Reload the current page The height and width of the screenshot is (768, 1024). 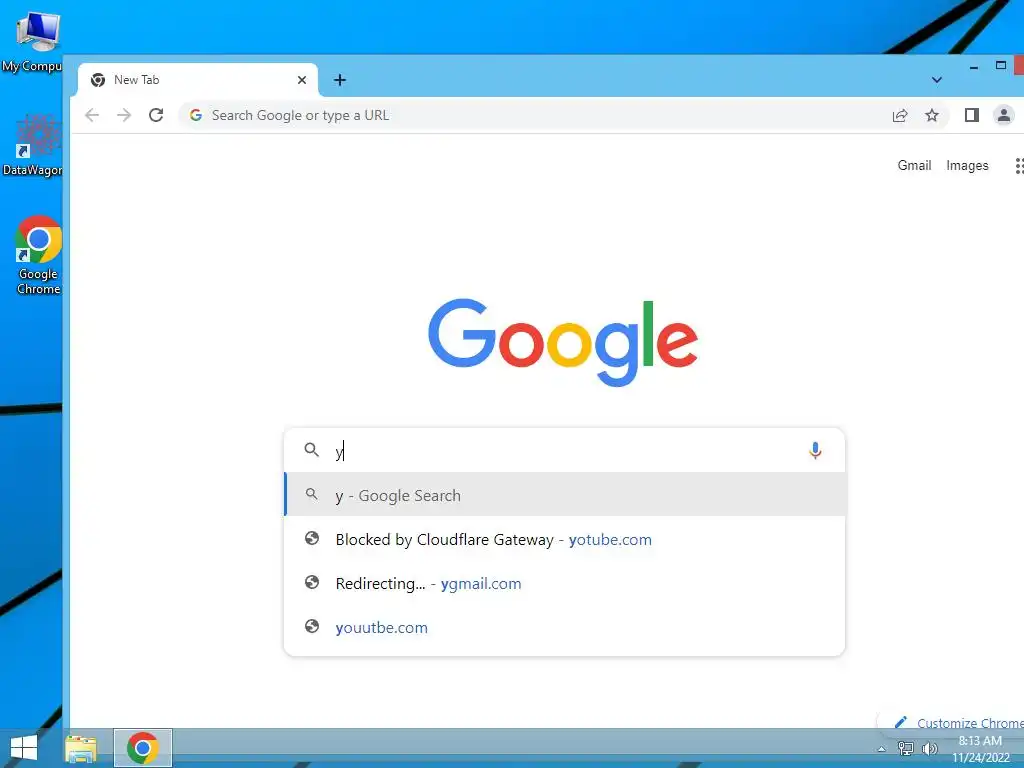[155, 116]
